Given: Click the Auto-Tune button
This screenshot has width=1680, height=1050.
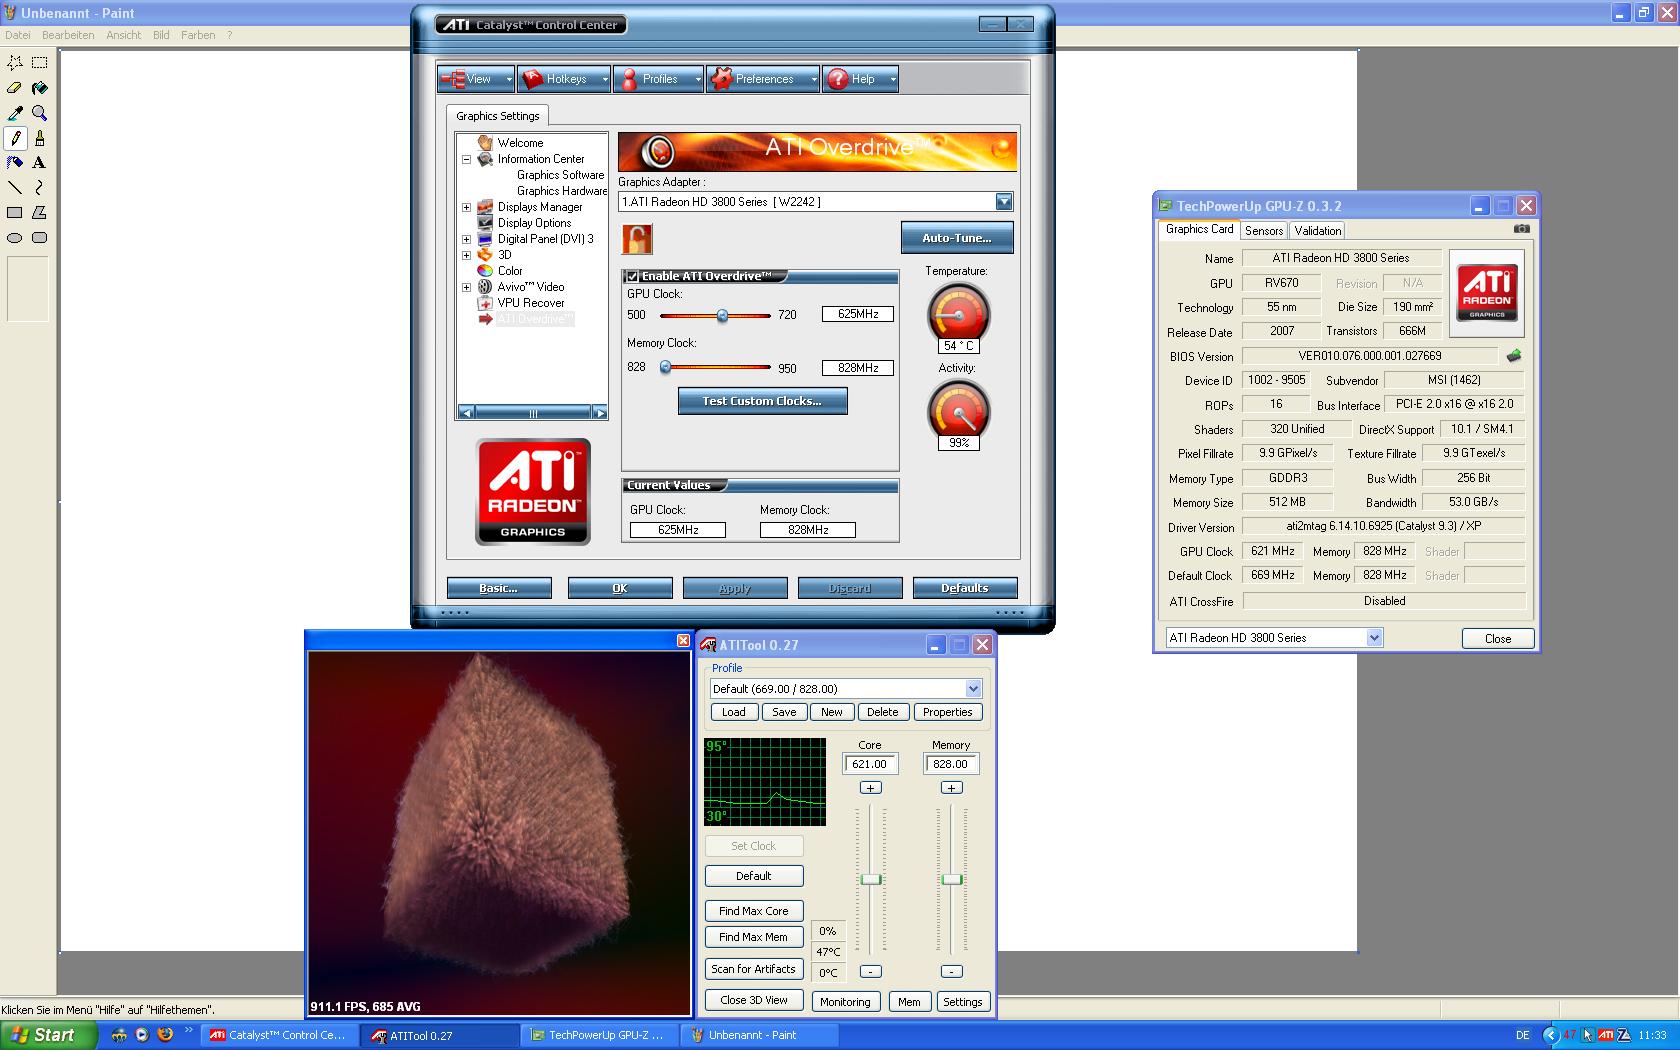Looking at the screenshot, I should pyautogui.click(x=957, y=238).
